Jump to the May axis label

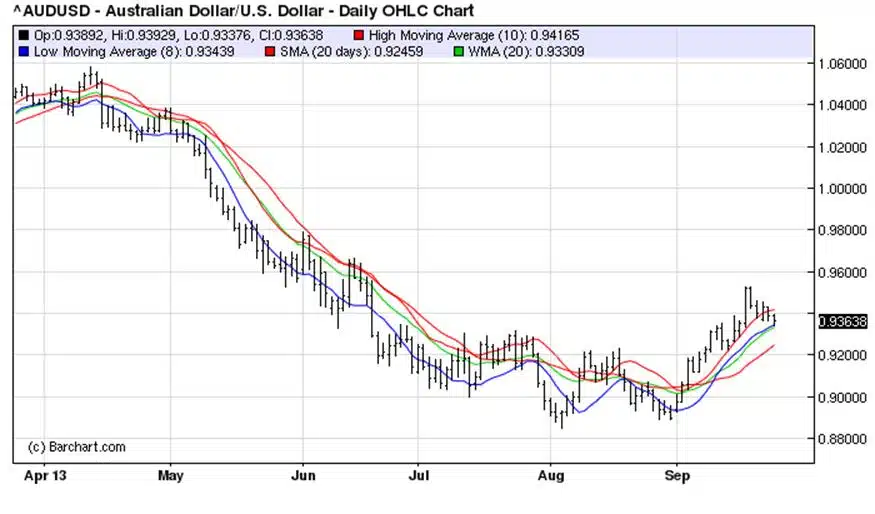(x=170, y=477)
